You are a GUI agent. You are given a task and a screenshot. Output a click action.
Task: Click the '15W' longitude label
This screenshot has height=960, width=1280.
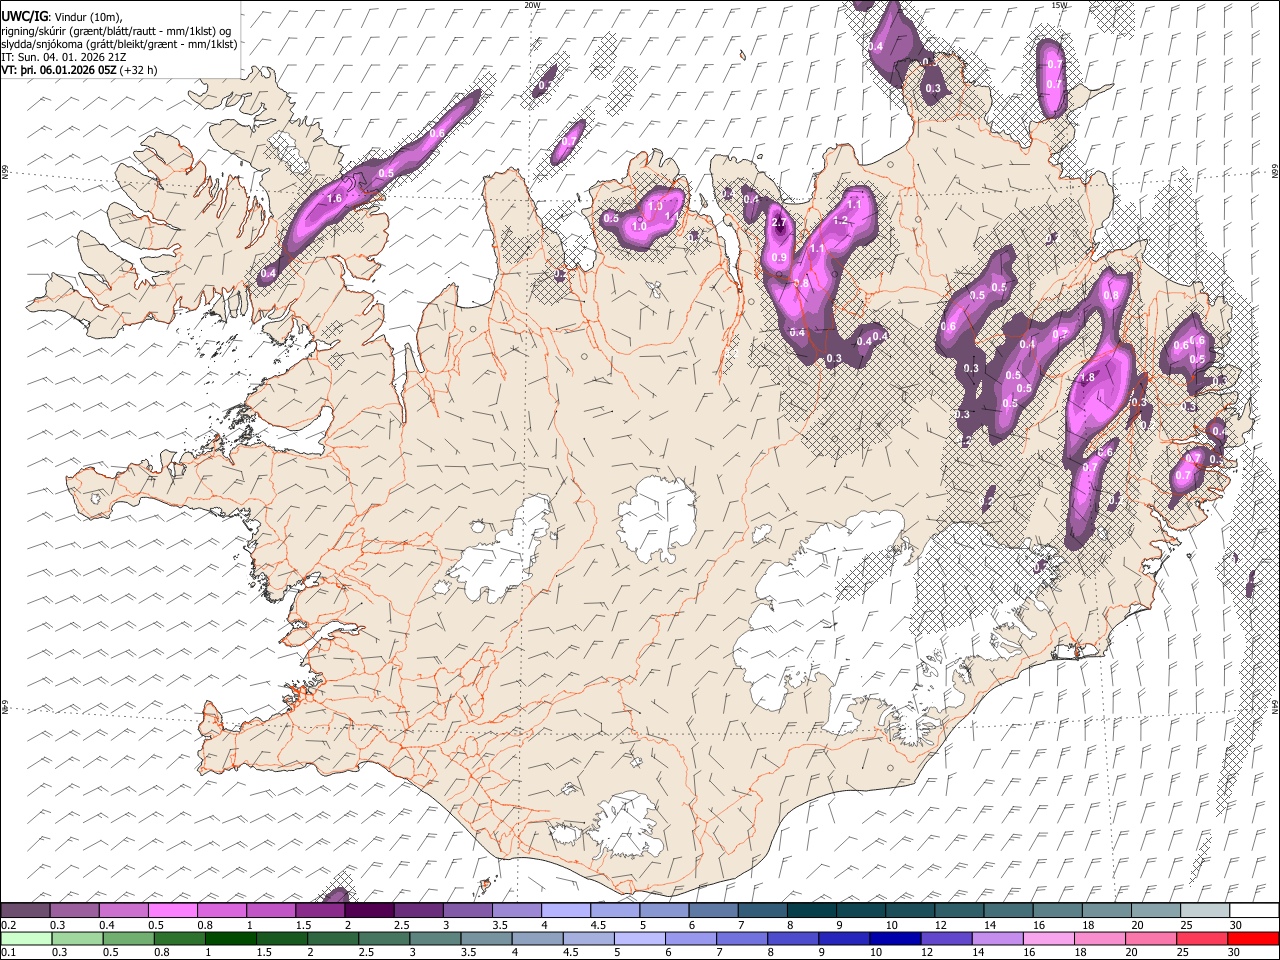click(x=1060, y=5)
